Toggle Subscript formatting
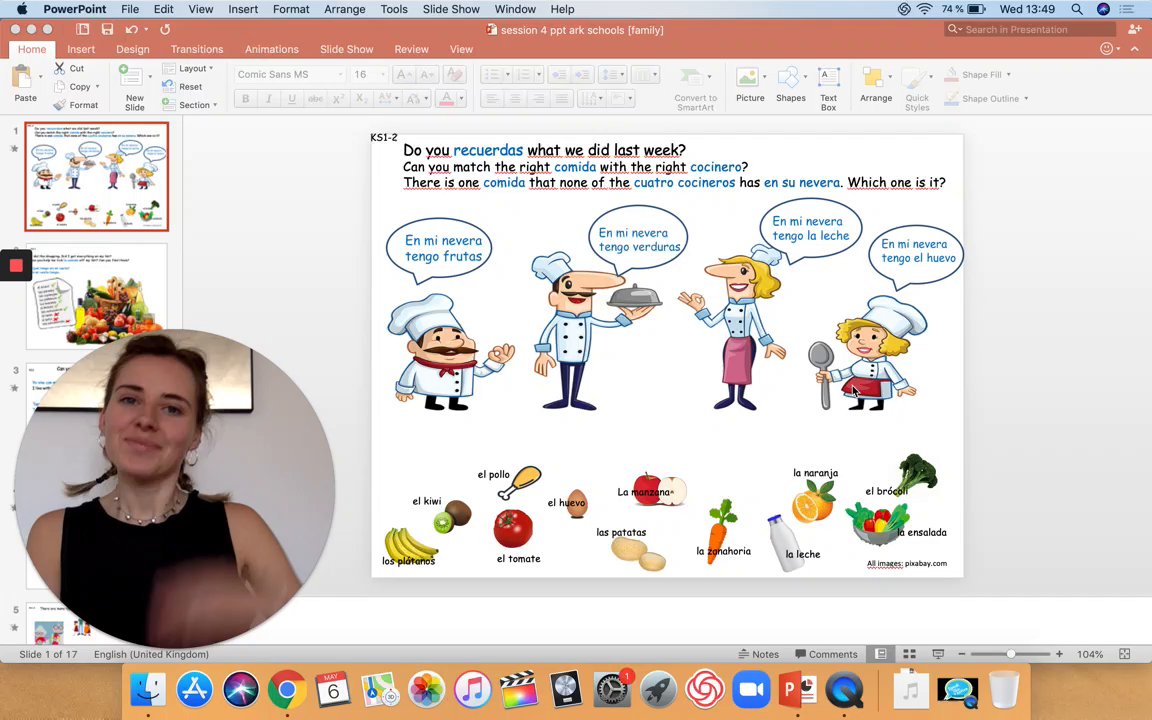This screenshot has width=1152, height=720. click(x=361, y=98)
